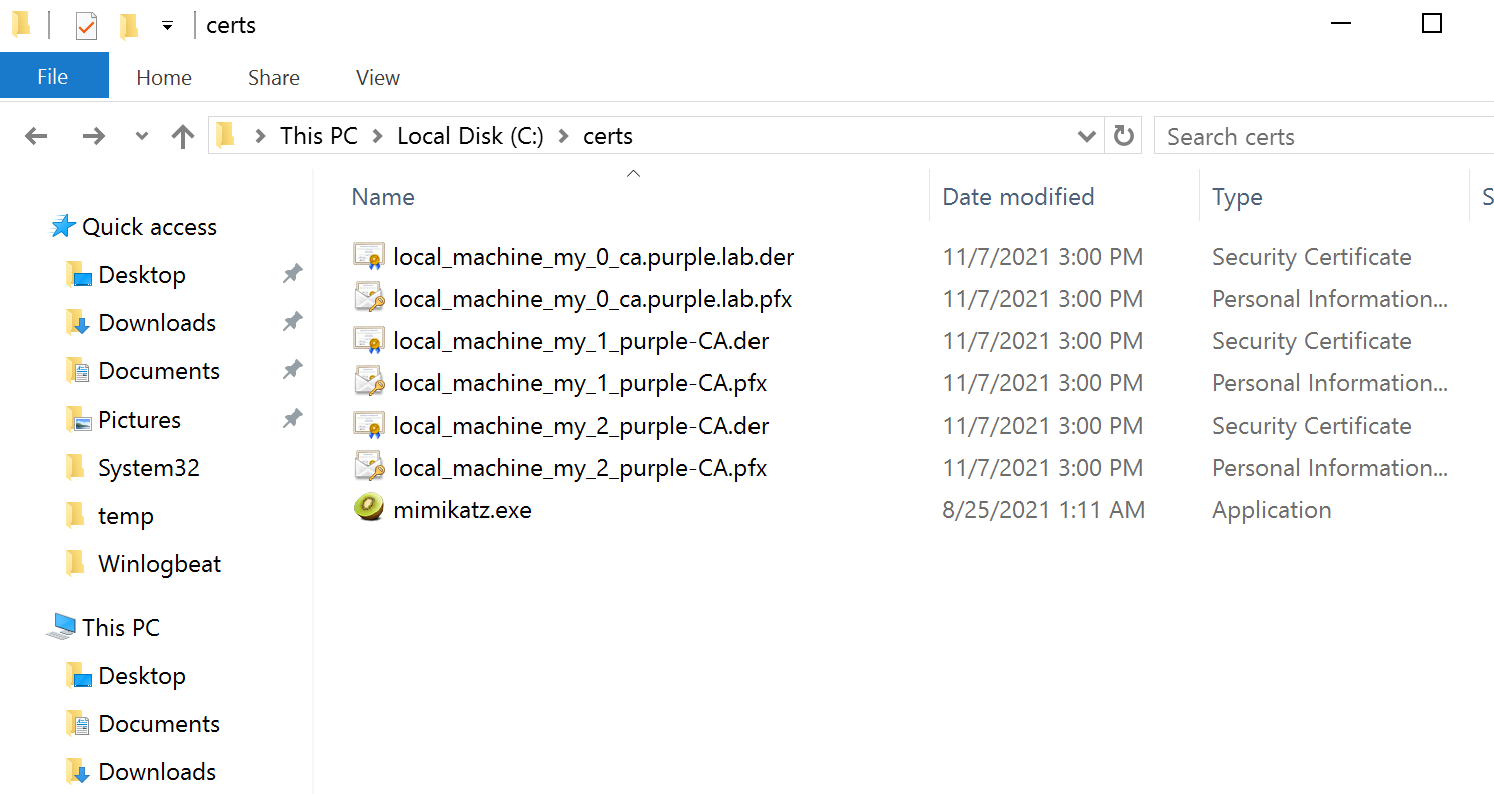Click the local_machine_my_0_ca.purple.lab.pfx key icon
The height and width of the screenshot is (794, 1494).
368,299
